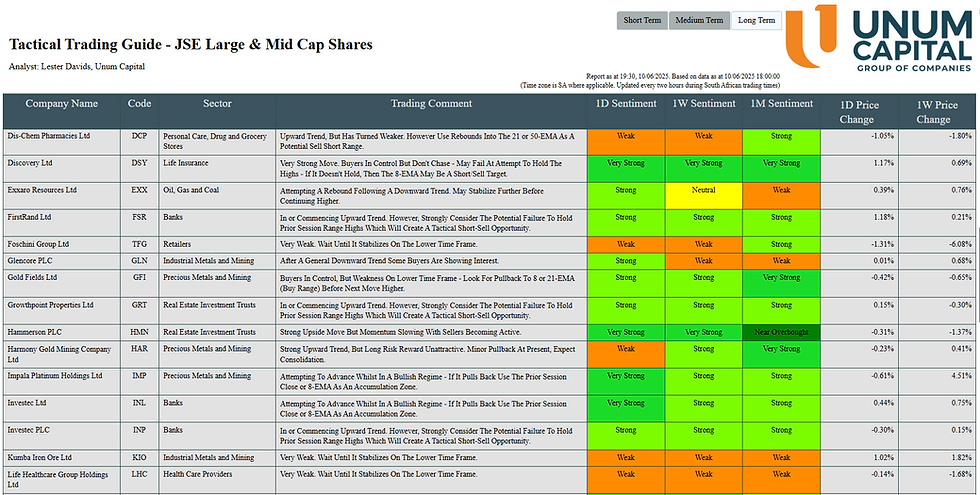Select Hammerson PLC company name
980x495 pixels.
click(x=35, y=332)
